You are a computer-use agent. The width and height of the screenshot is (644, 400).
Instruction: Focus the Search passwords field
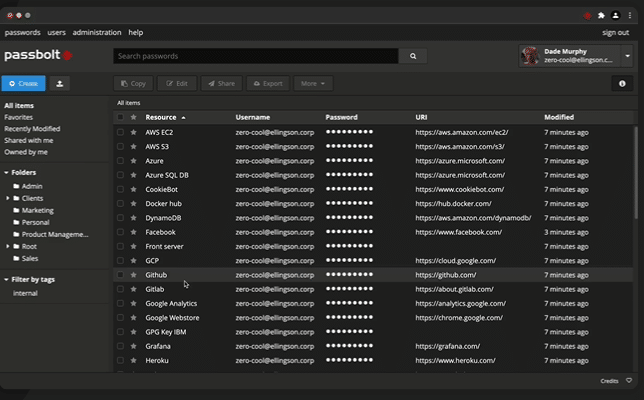click(x=256, y=56)
